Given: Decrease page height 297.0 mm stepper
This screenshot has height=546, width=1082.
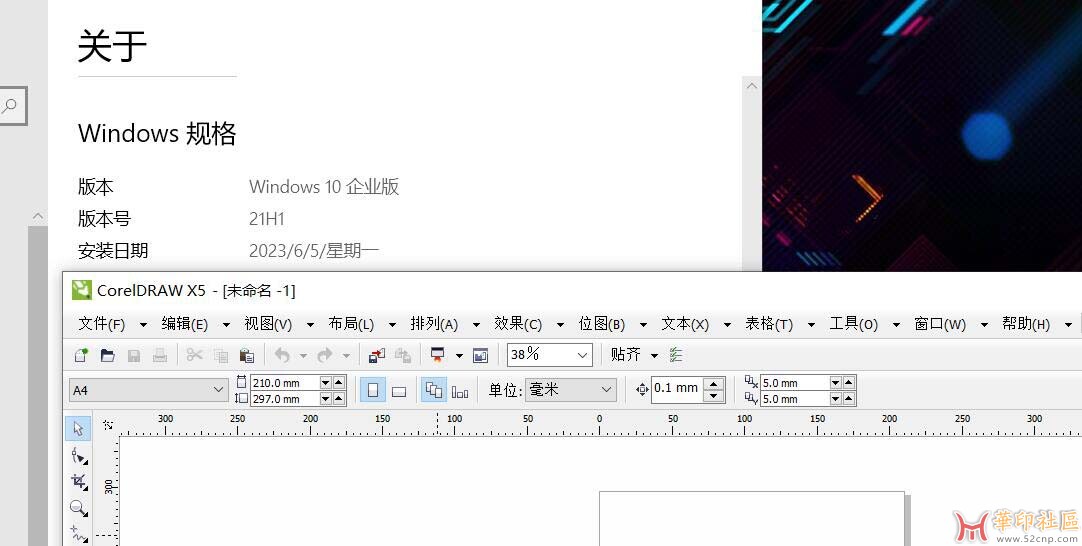Looking at the screenshot, I should (326, 398).
